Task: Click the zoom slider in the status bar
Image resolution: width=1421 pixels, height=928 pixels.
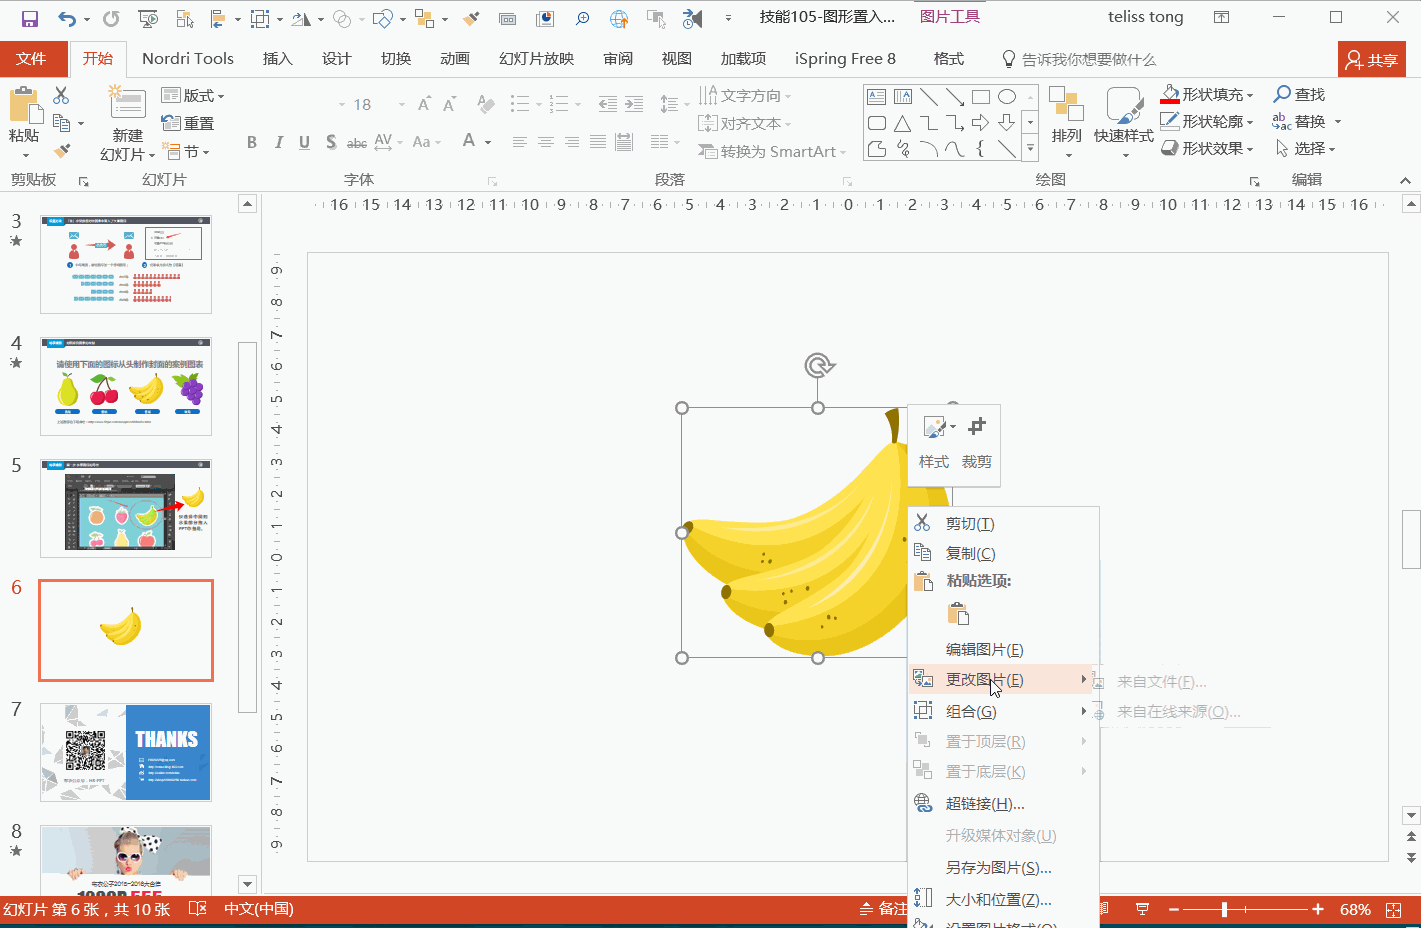Action: pos(1246,909)
